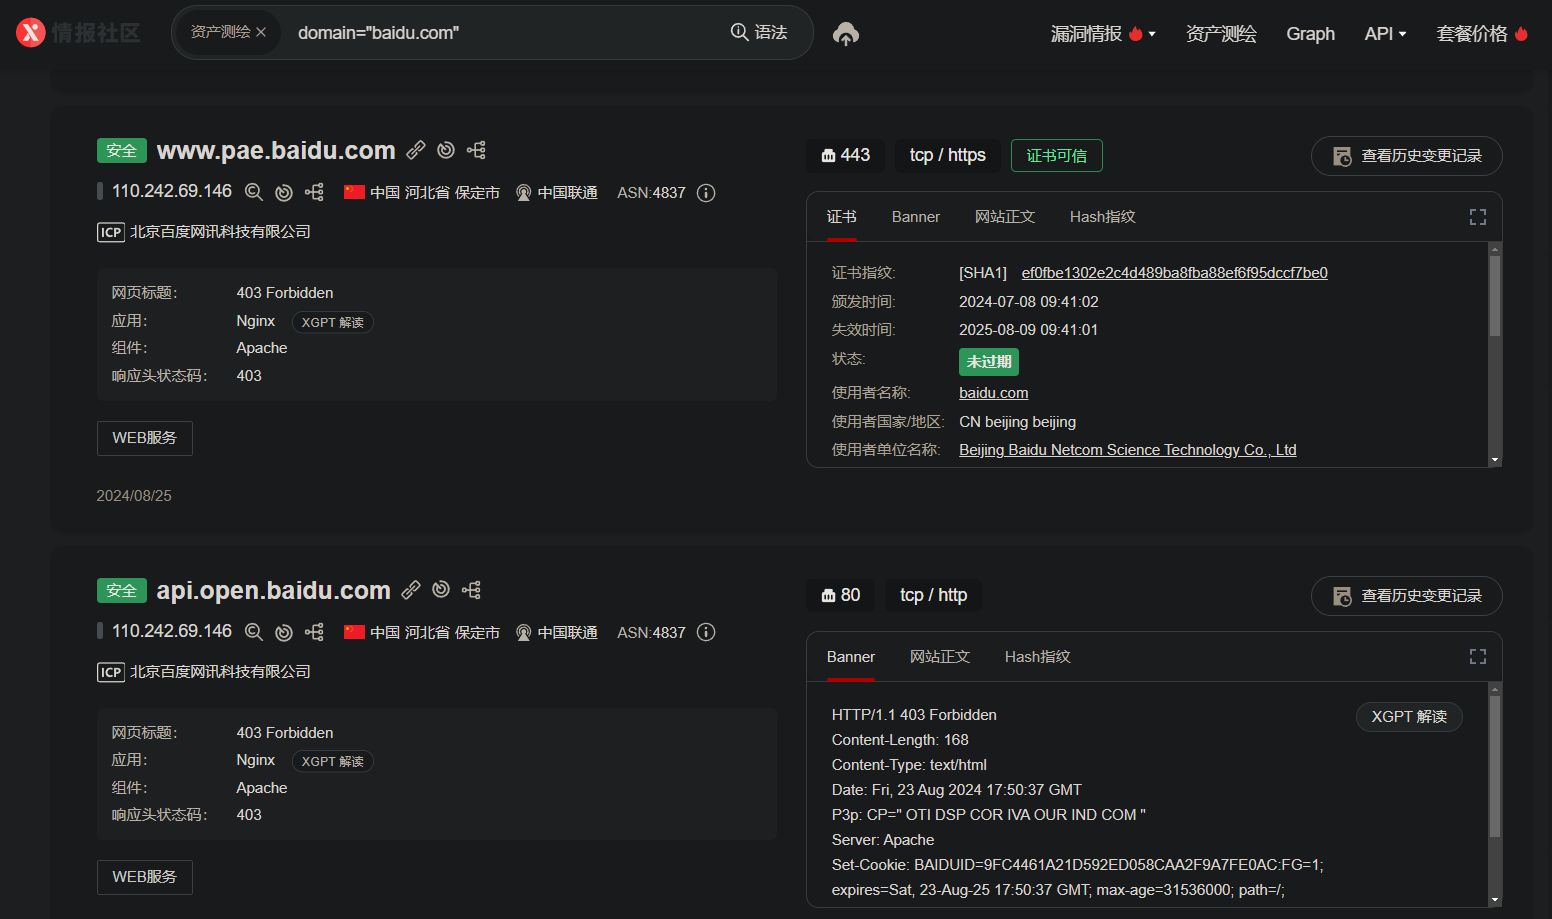View 查看历史变更记录 for www.pae.baidu.com
The width and height of the screenshot is (1552, 919).
(x=1407, y=156)
